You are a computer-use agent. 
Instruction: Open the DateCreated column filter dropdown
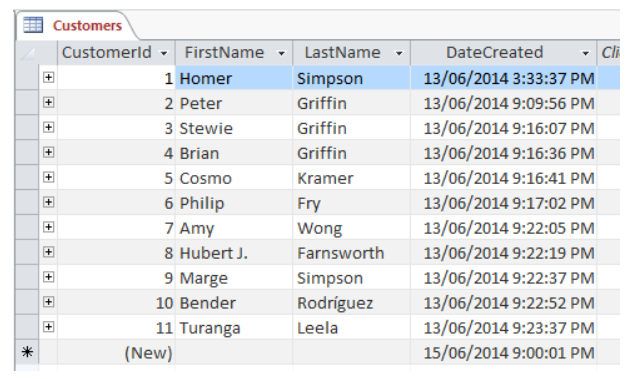[x=585, y=53]
